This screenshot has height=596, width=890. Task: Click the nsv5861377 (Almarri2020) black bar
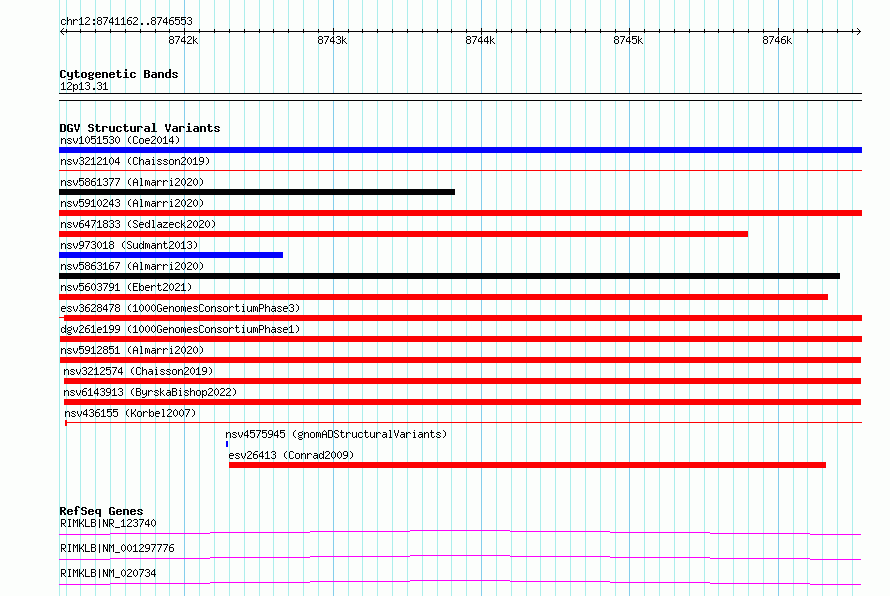pyautogui.click(x=257, y=192)
